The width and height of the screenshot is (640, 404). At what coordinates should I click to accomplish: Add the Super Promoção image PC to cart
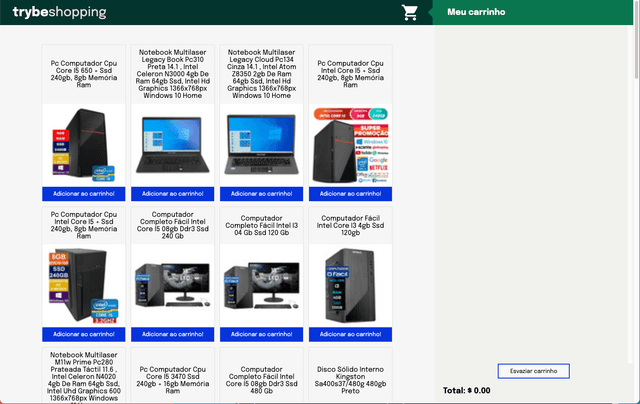click(x=351, y=194)
